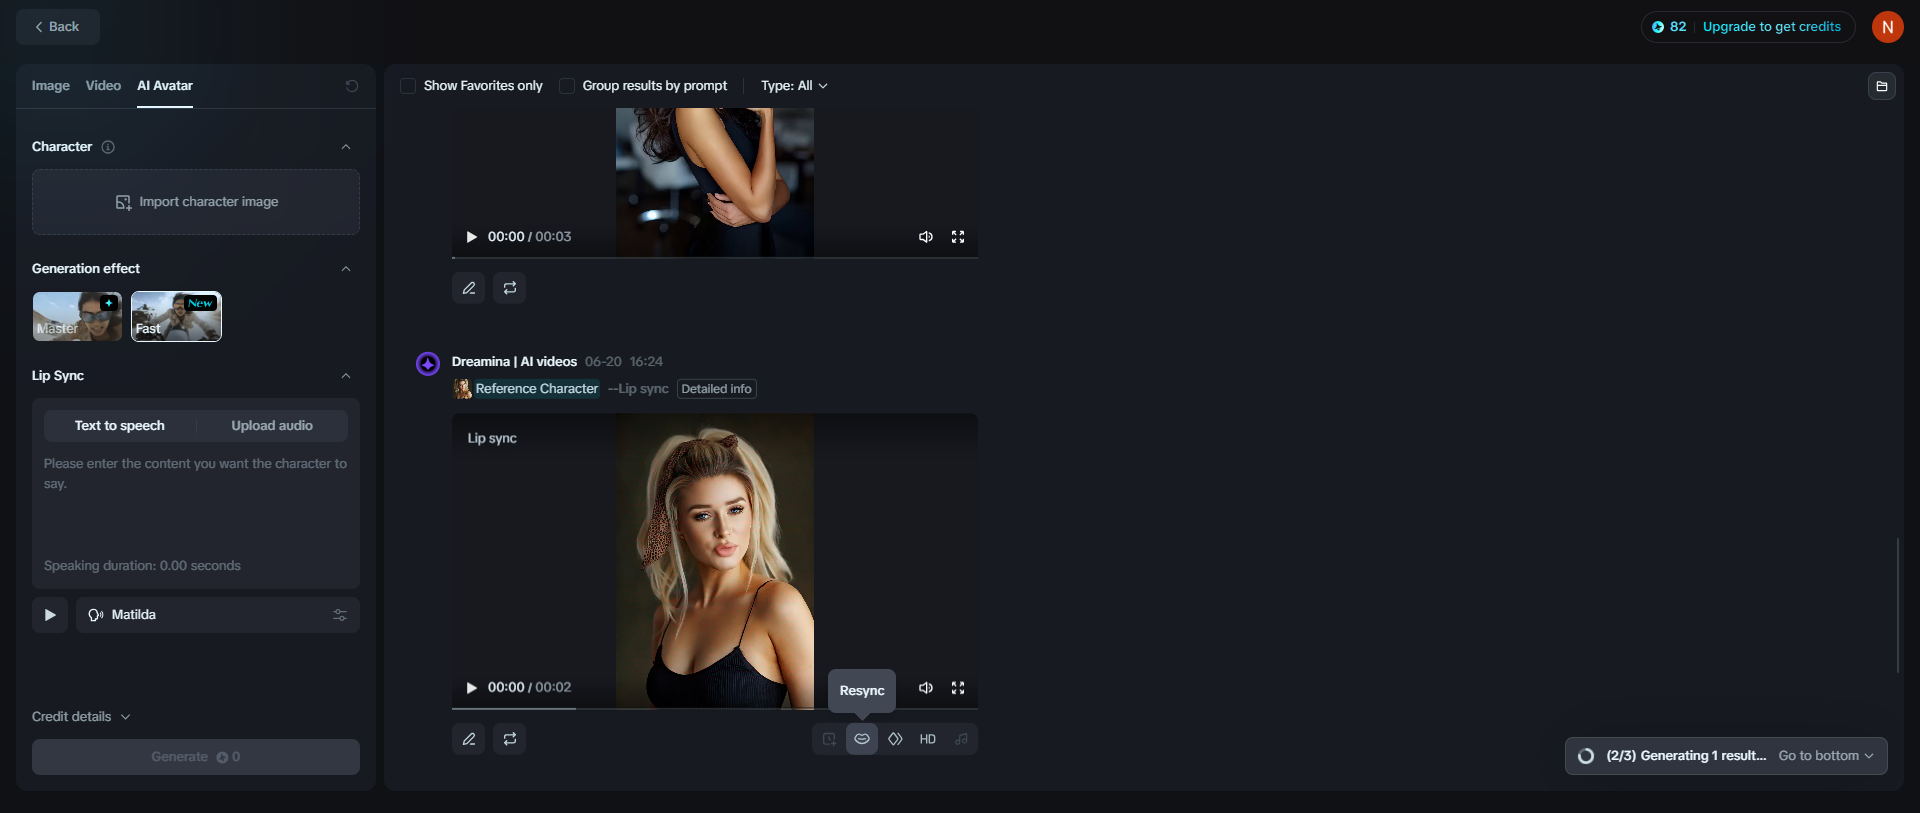The width and height of the screenshot is (1920, 813).
Task: Expand Credit details
Action: (81, 717)
